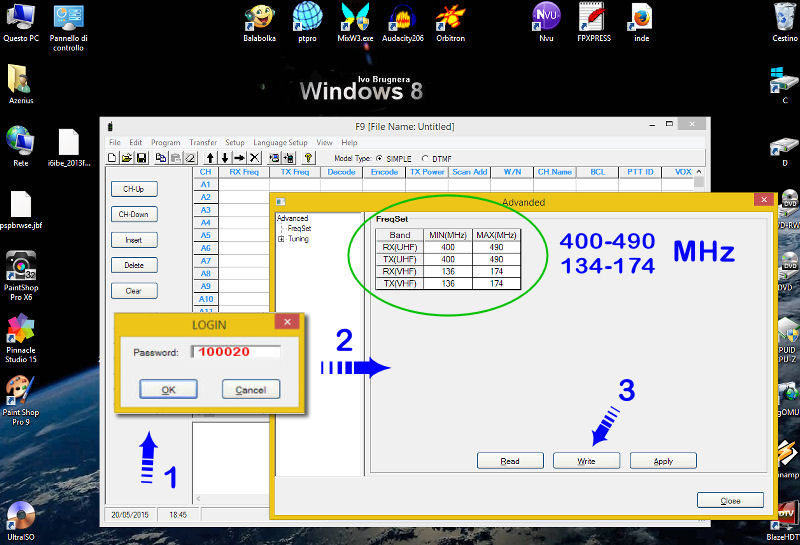Open Azerius folder on desktop

coord(21,84)
